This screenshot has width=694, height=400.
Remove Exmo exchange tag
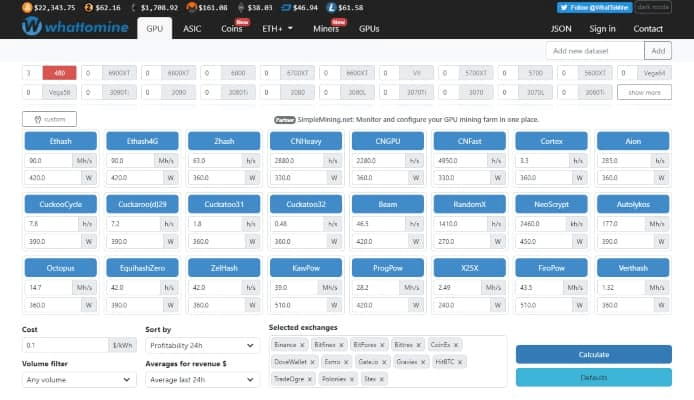(346, 362)
